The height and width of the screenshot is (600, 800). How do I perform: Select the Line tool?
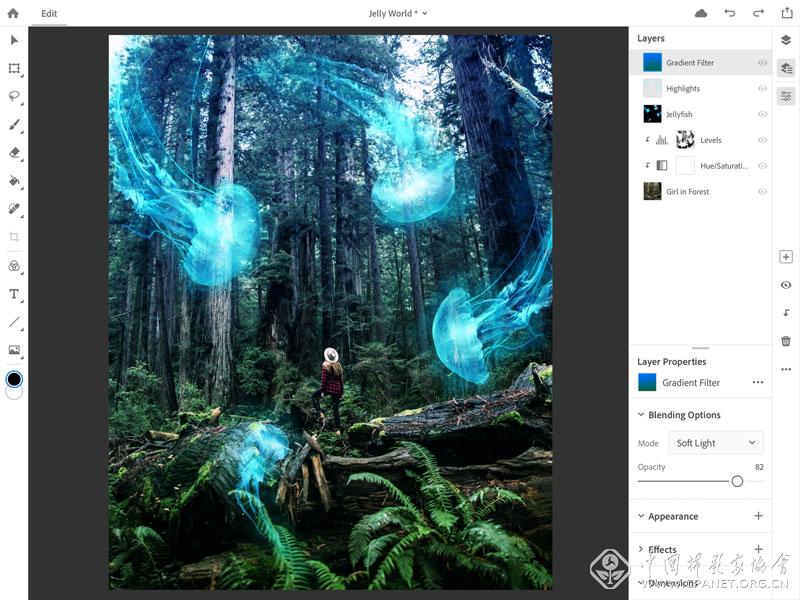14,322
